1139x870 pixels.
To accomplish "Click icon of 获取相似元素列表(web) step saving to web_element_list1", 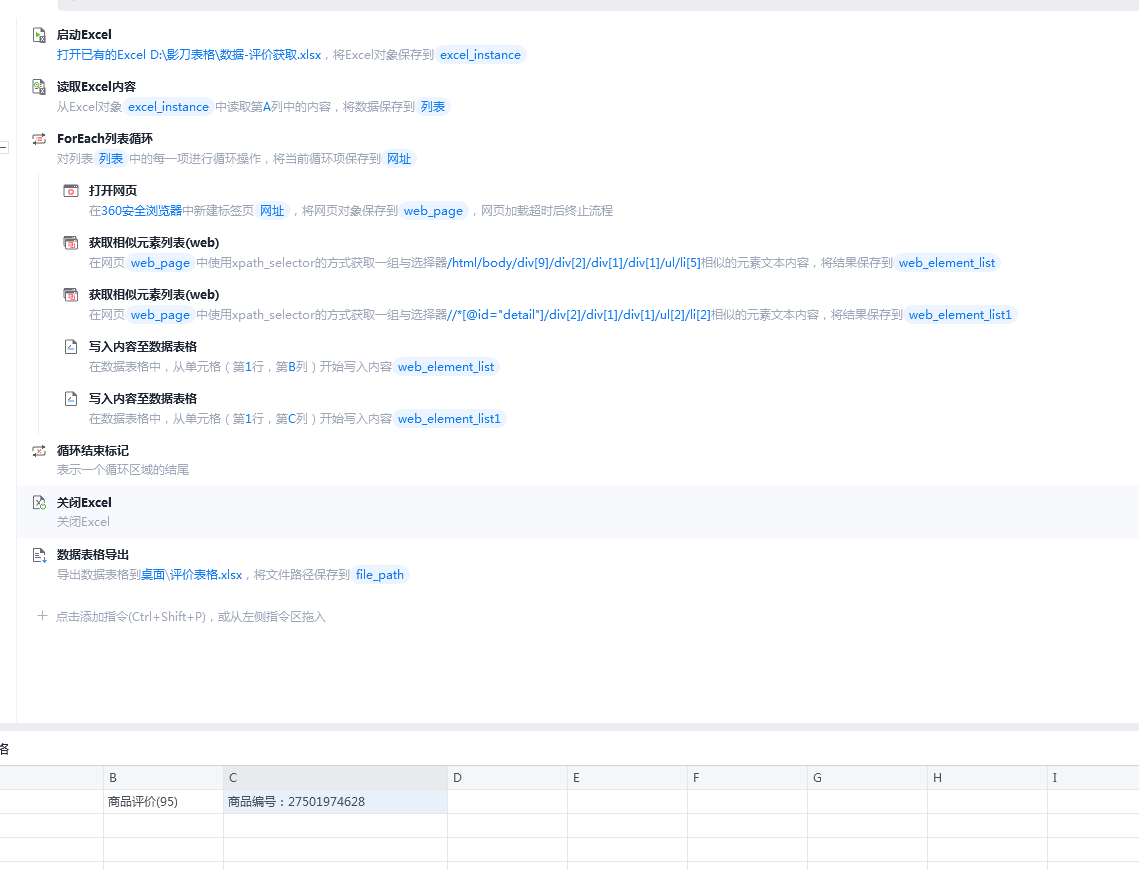I will pyautogui.click(x=71, y=295).
